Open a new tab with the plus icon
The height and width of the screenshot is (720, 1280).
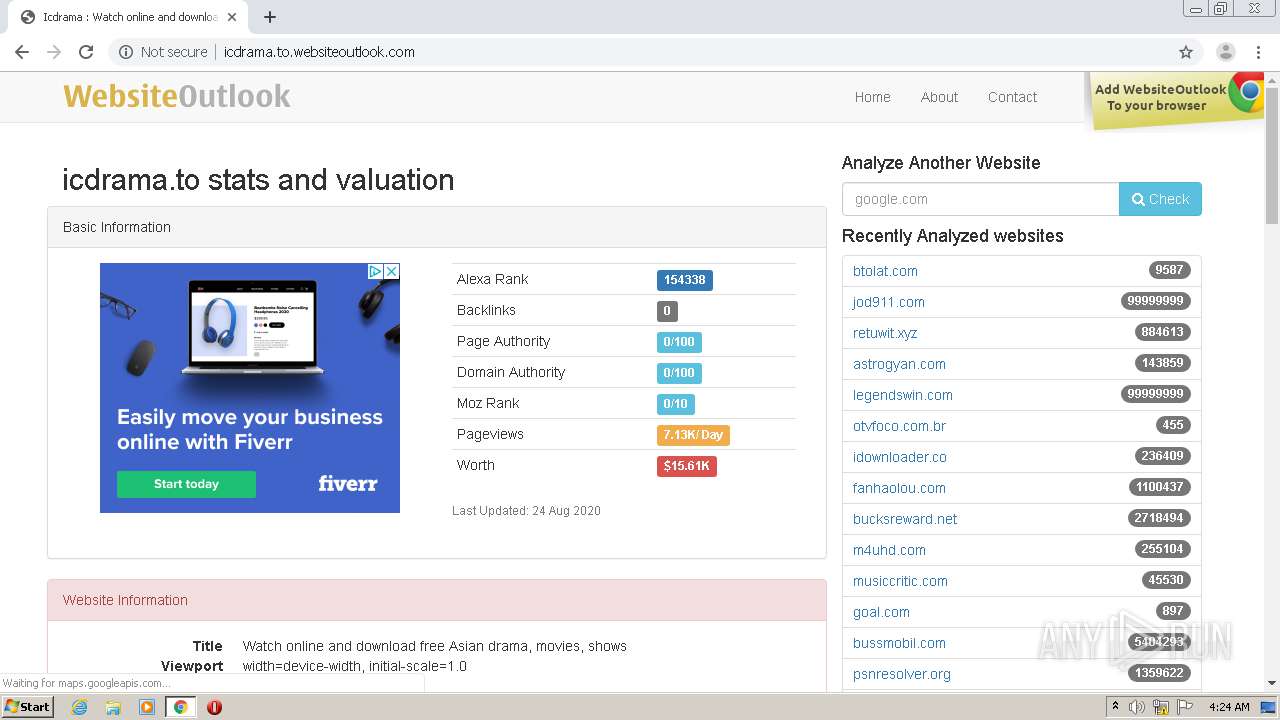(270, 17)
